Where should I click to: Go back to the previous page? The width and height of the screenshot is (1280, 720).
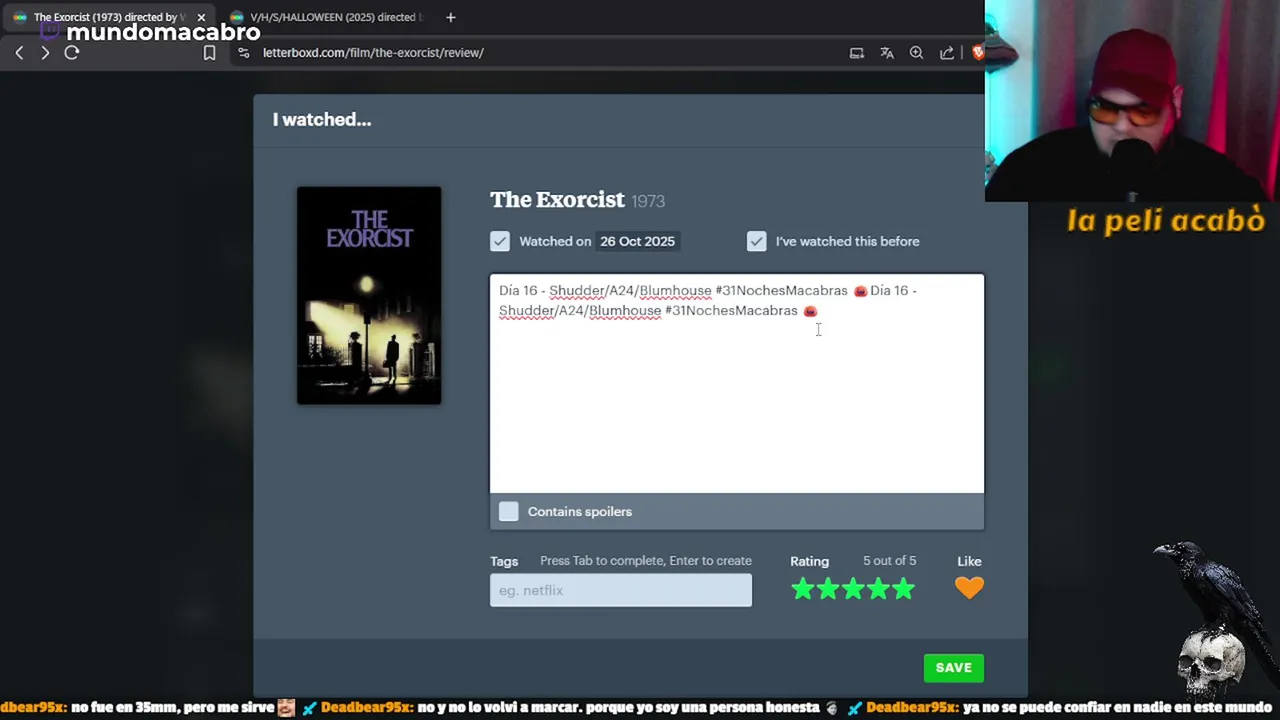pos(19,53)
